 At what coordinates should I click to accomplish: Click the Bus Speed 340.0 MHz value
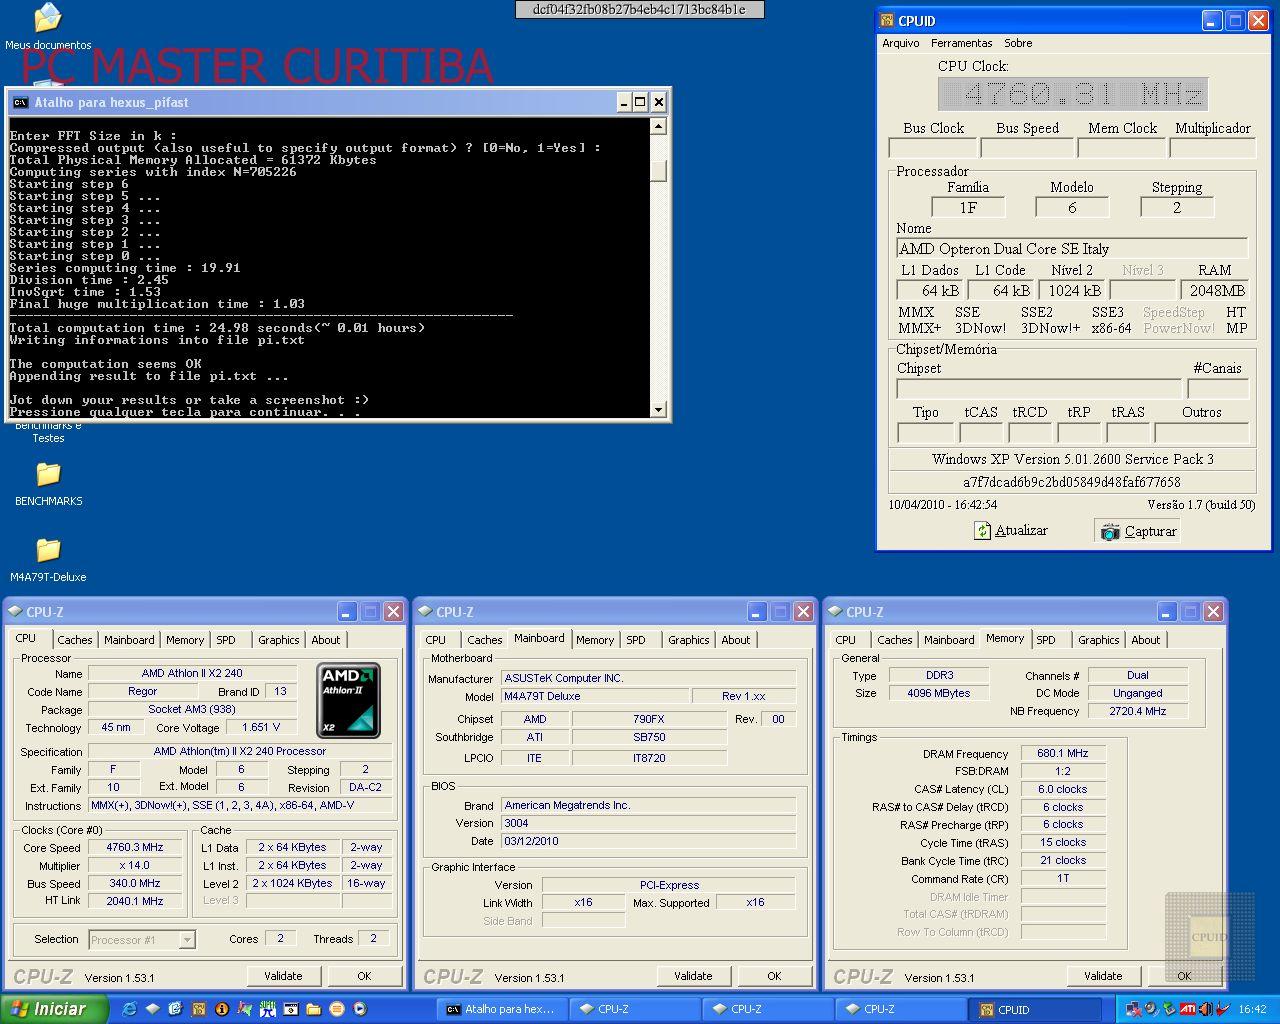[135, 883]
